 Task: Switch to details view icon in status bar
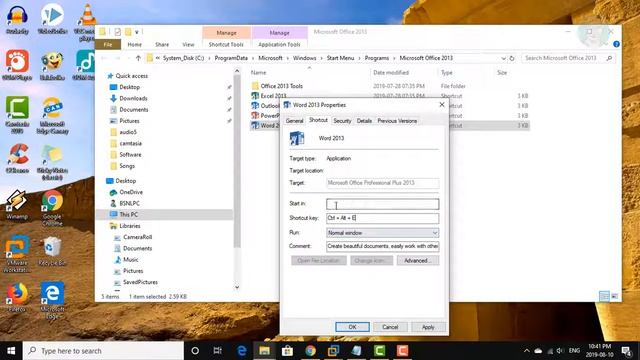[x=604, y=296]
